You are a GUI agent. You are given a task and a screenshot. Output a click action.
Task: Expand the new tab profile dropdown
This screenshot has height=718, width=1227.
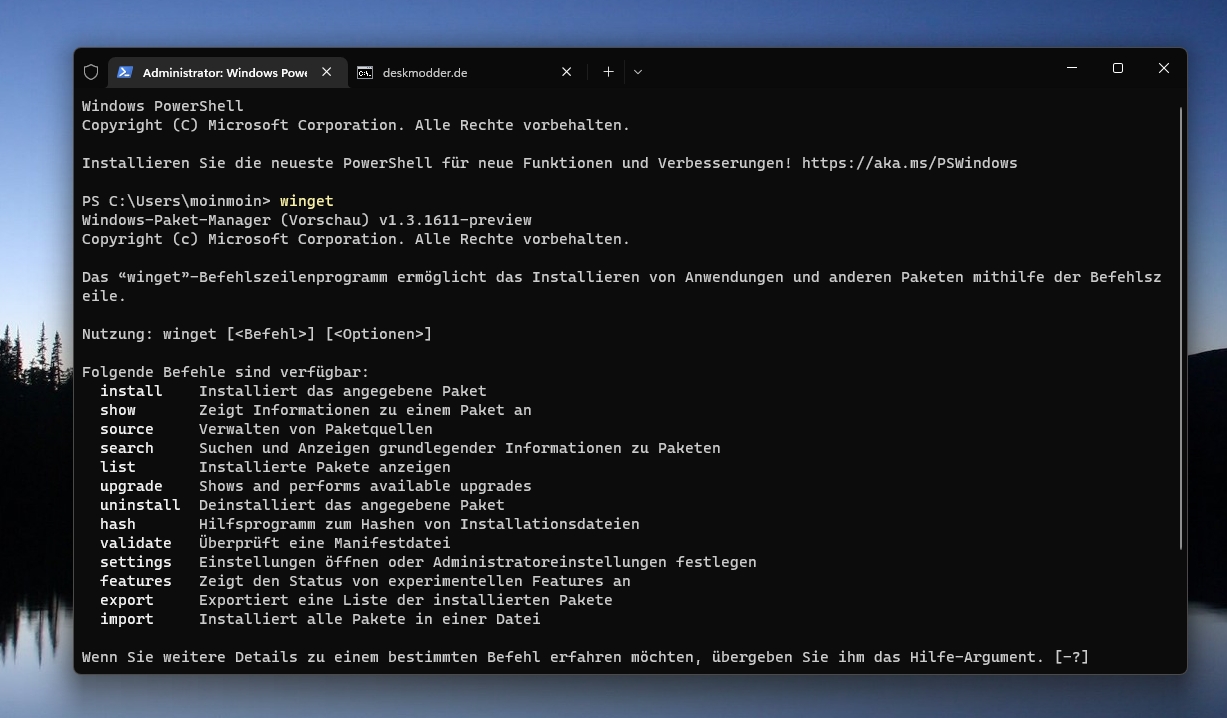(638, 72)
